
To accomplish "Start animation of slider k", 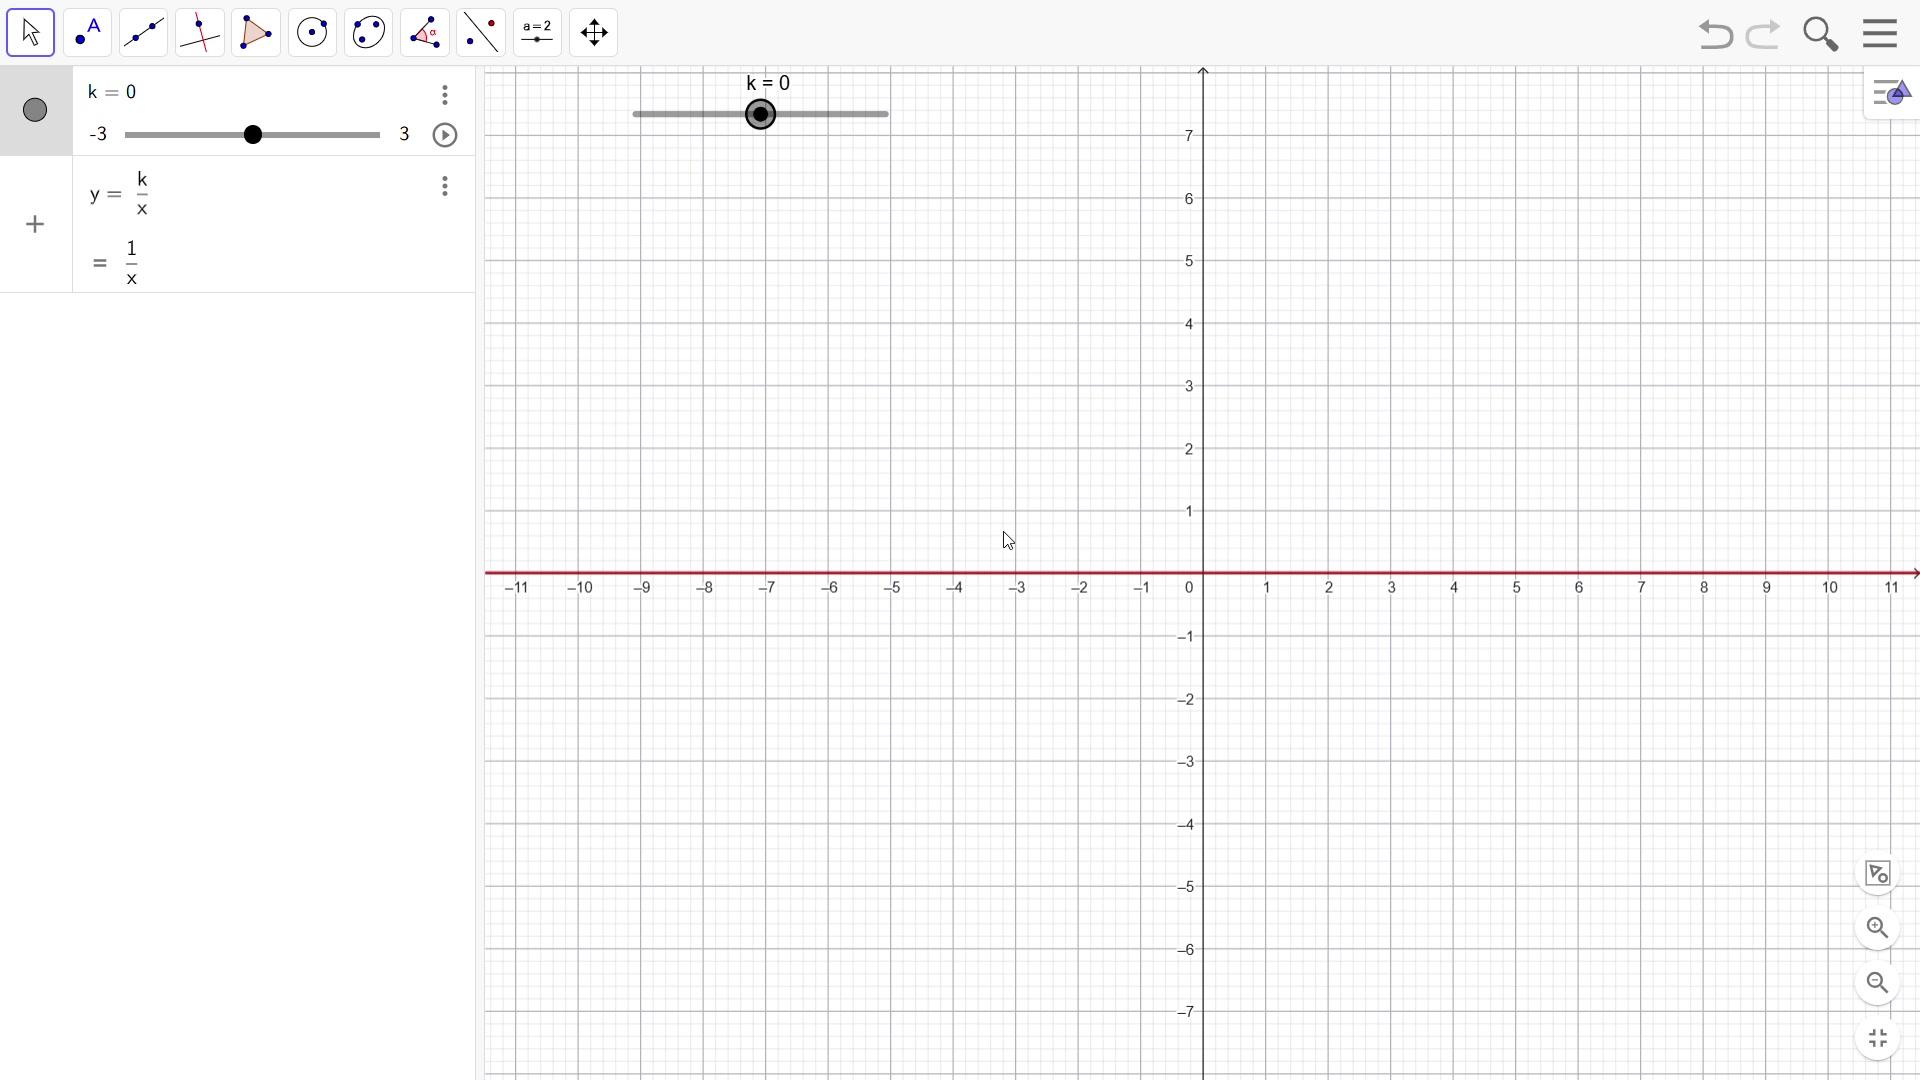I will [445, 135].
